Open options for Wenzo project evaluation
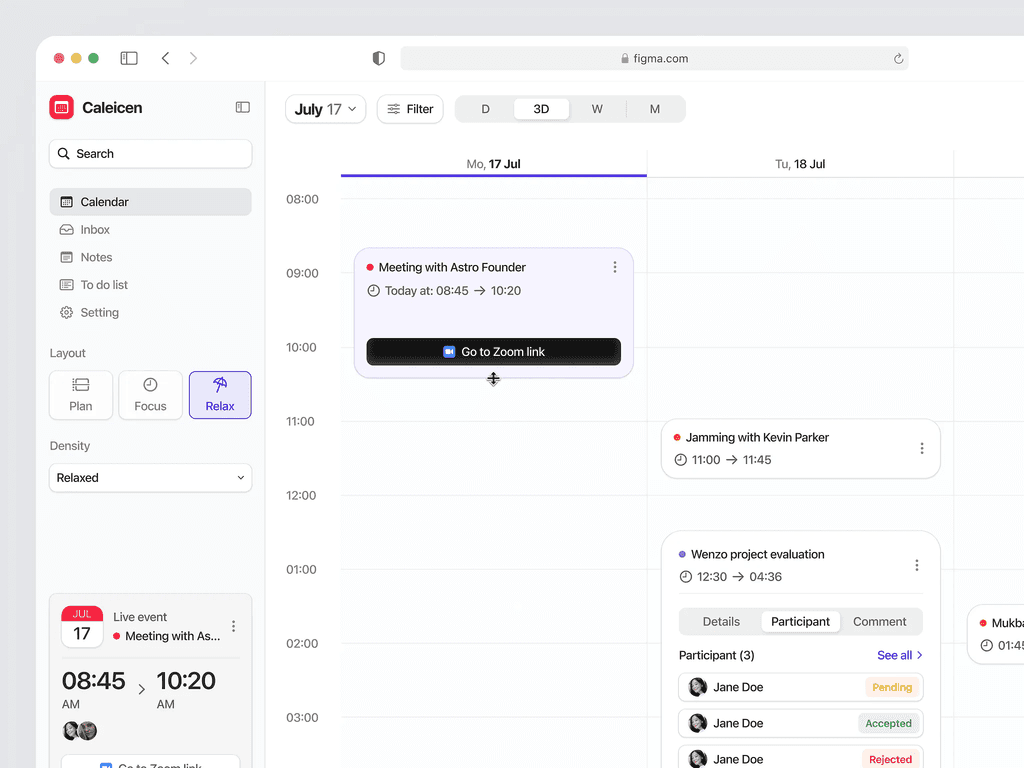 pyautogui.click(x=916, y=566)
